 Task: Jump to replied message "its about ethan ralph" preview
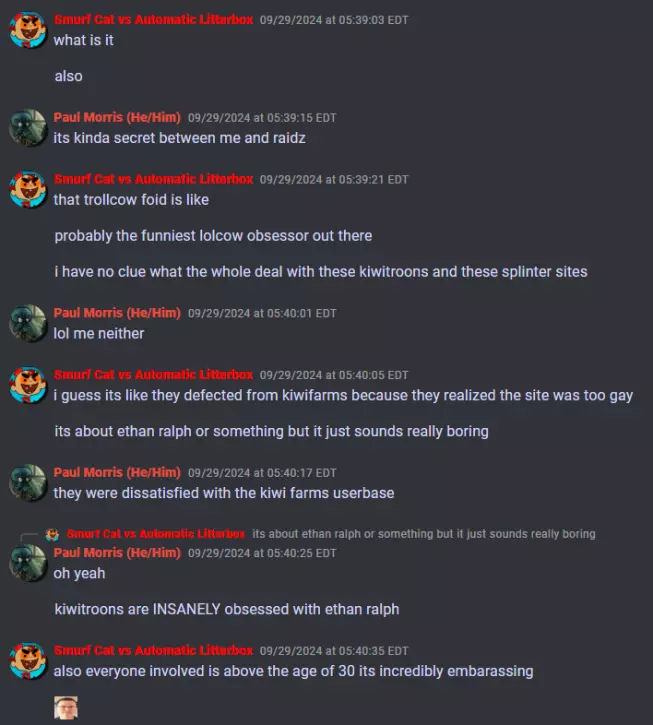(424, 534)
